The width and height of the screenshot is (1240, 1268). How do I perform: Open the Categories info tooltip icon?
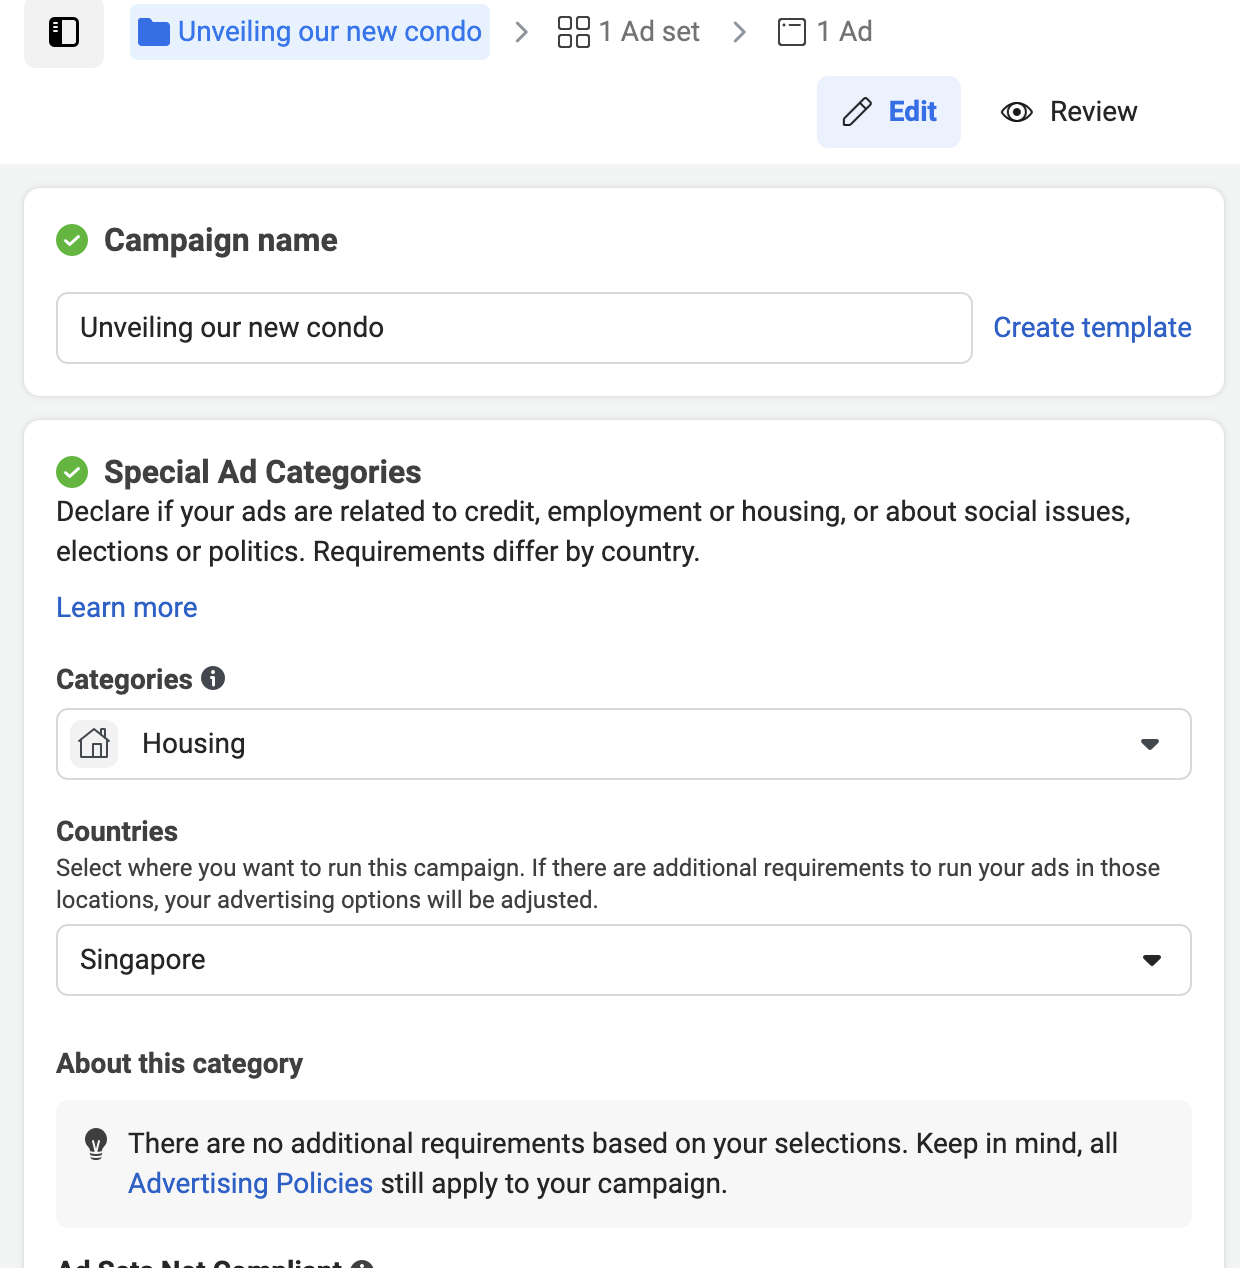click(213, 678)
